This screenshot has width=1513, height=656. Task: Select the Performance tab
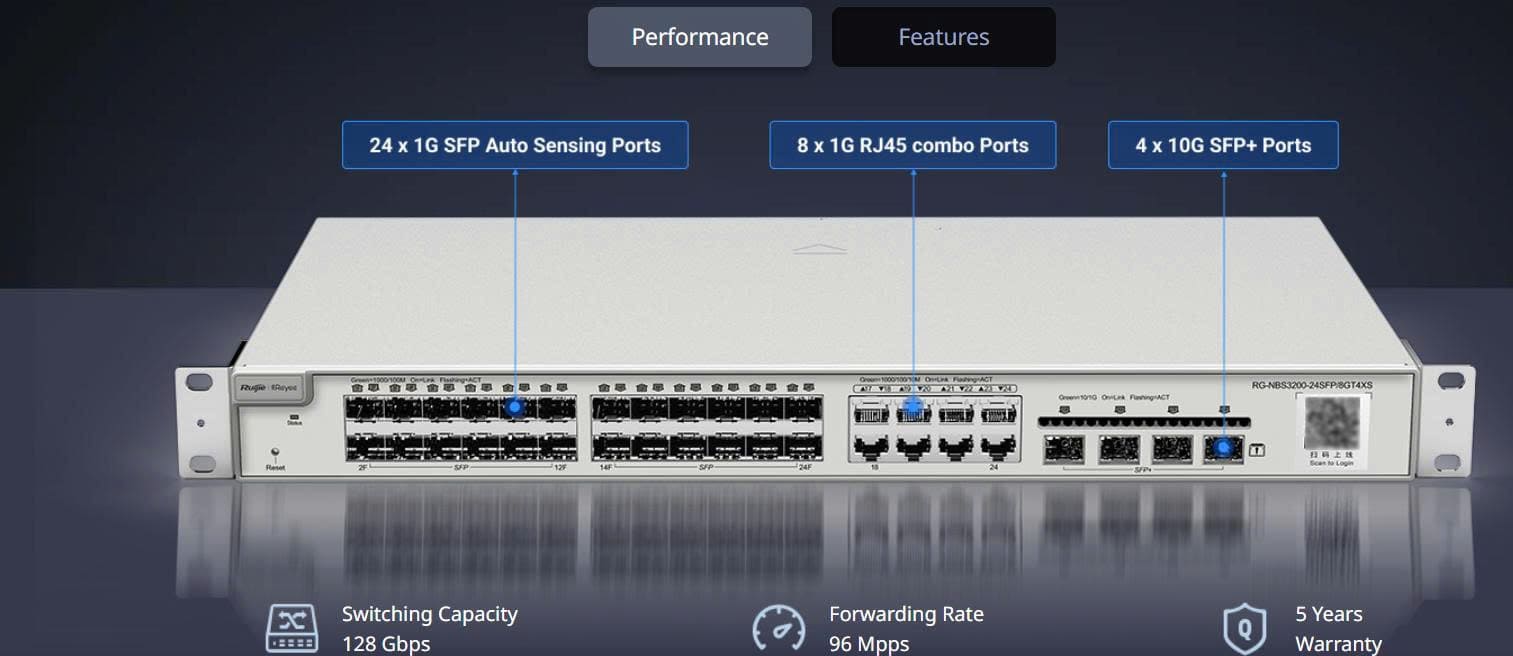pos(699,36)
